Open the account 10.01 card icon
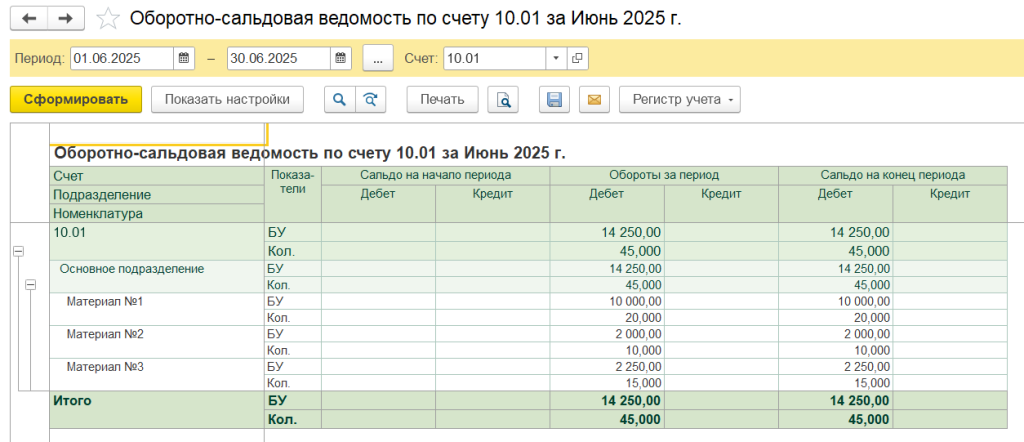 577,59
